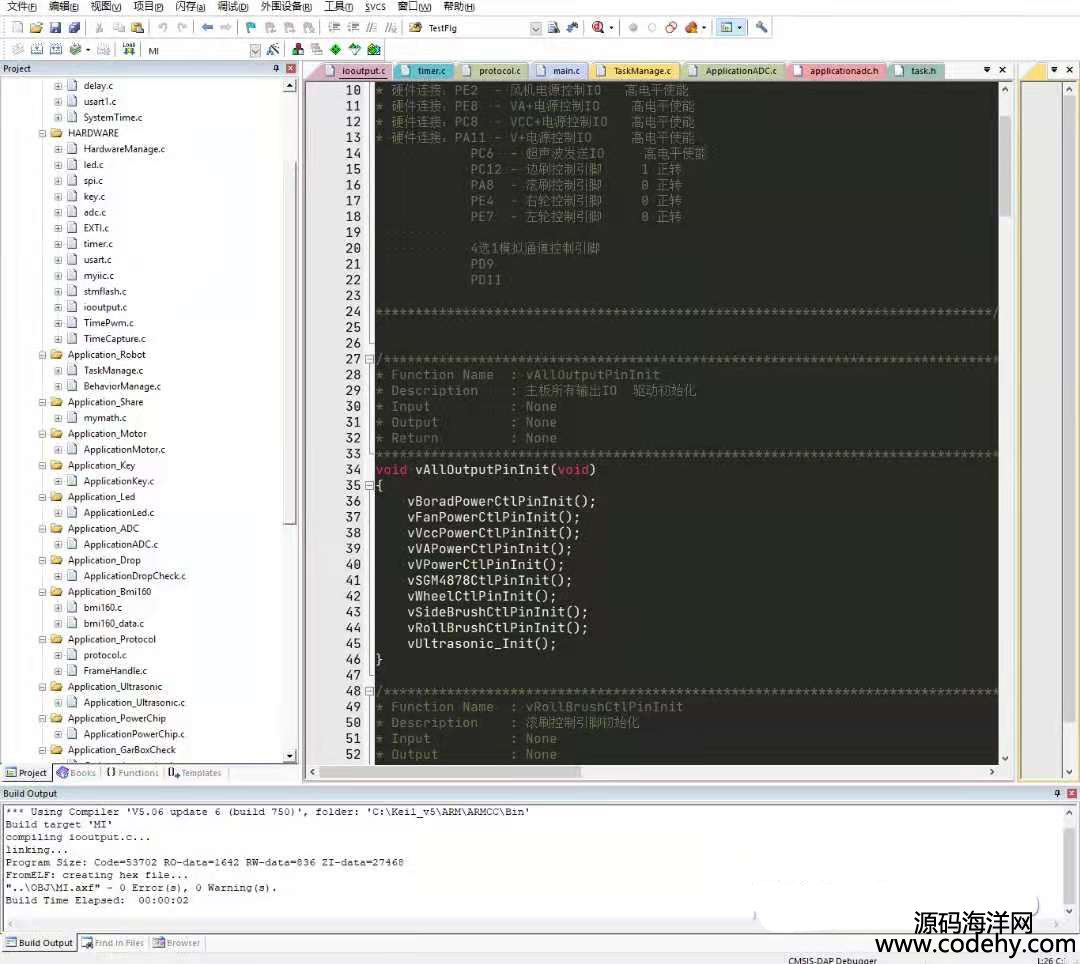Open the 文件 (File) menu

[21, 6]
